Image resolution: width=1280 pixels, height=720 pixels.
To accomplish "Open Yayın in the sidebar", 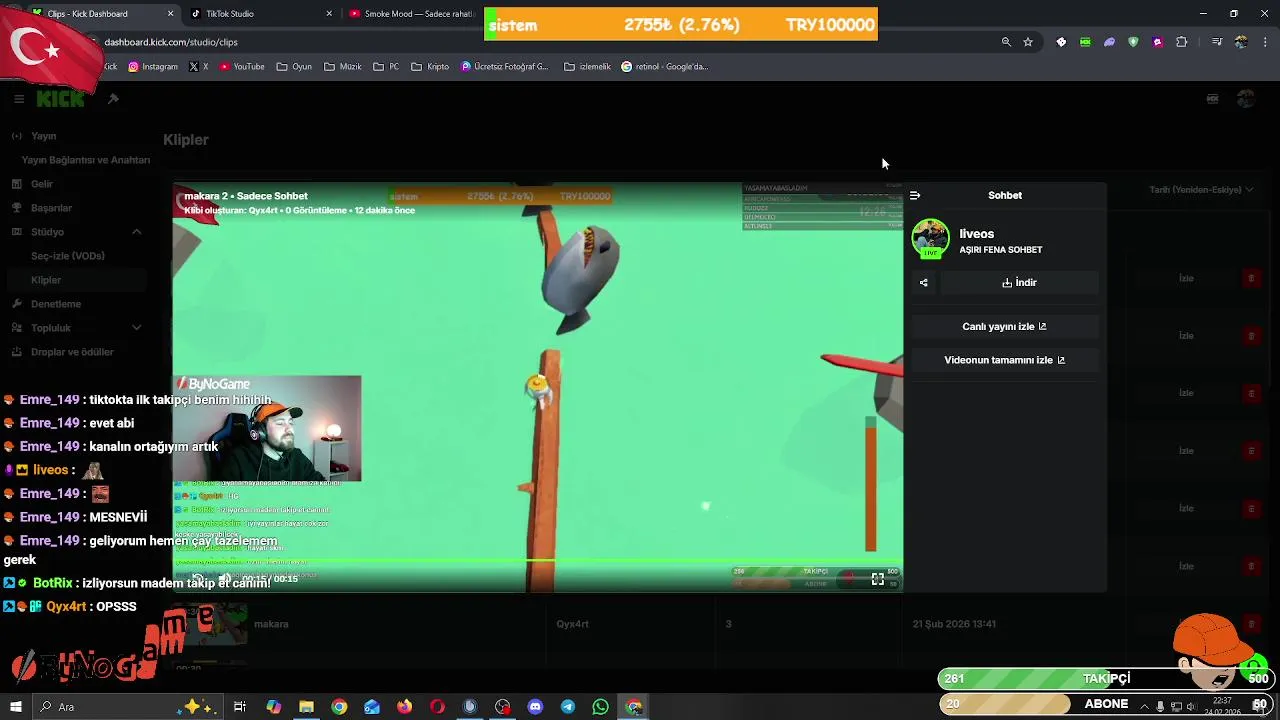I will pos(44,136).
